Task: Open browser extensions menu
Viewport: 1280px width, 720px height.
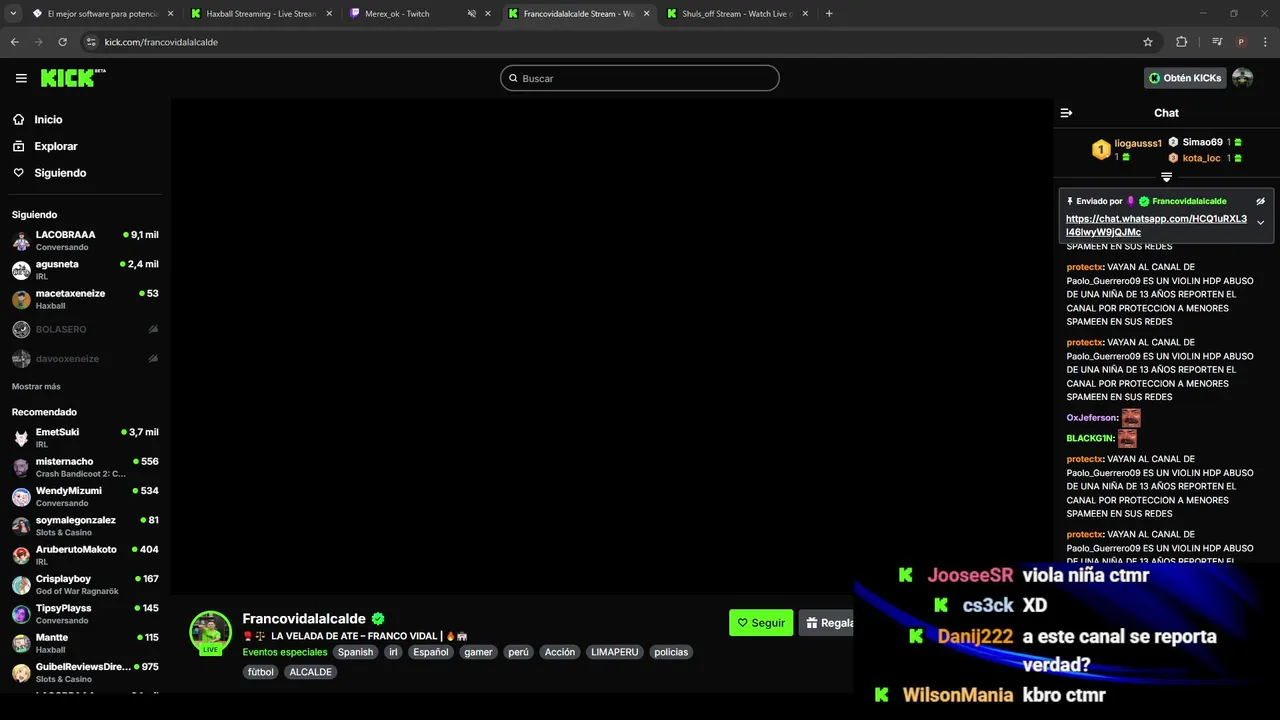Action: 1181,42
